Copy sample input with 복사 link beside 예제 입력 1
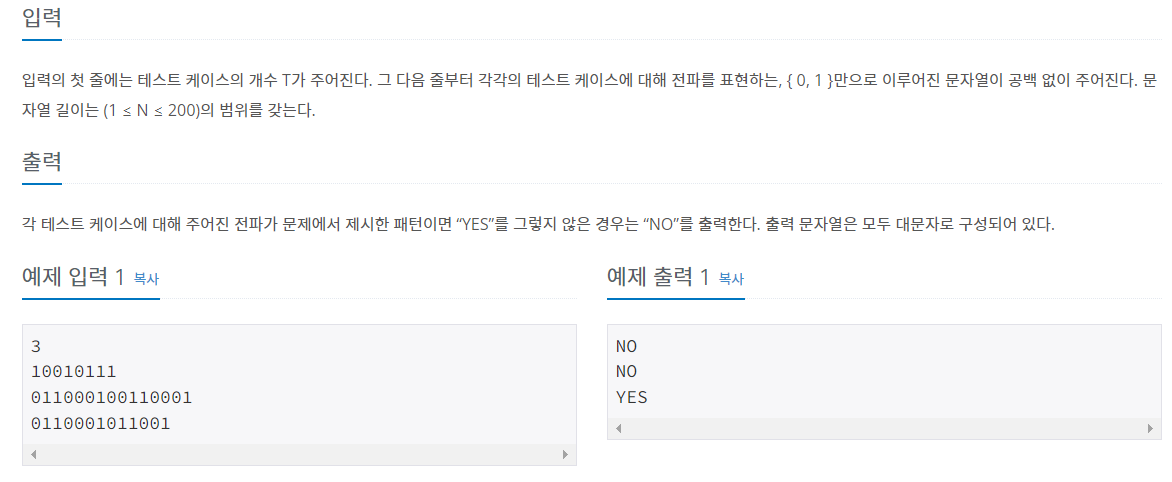Screen dimensions: 1172x482 [x=146, y=279]
